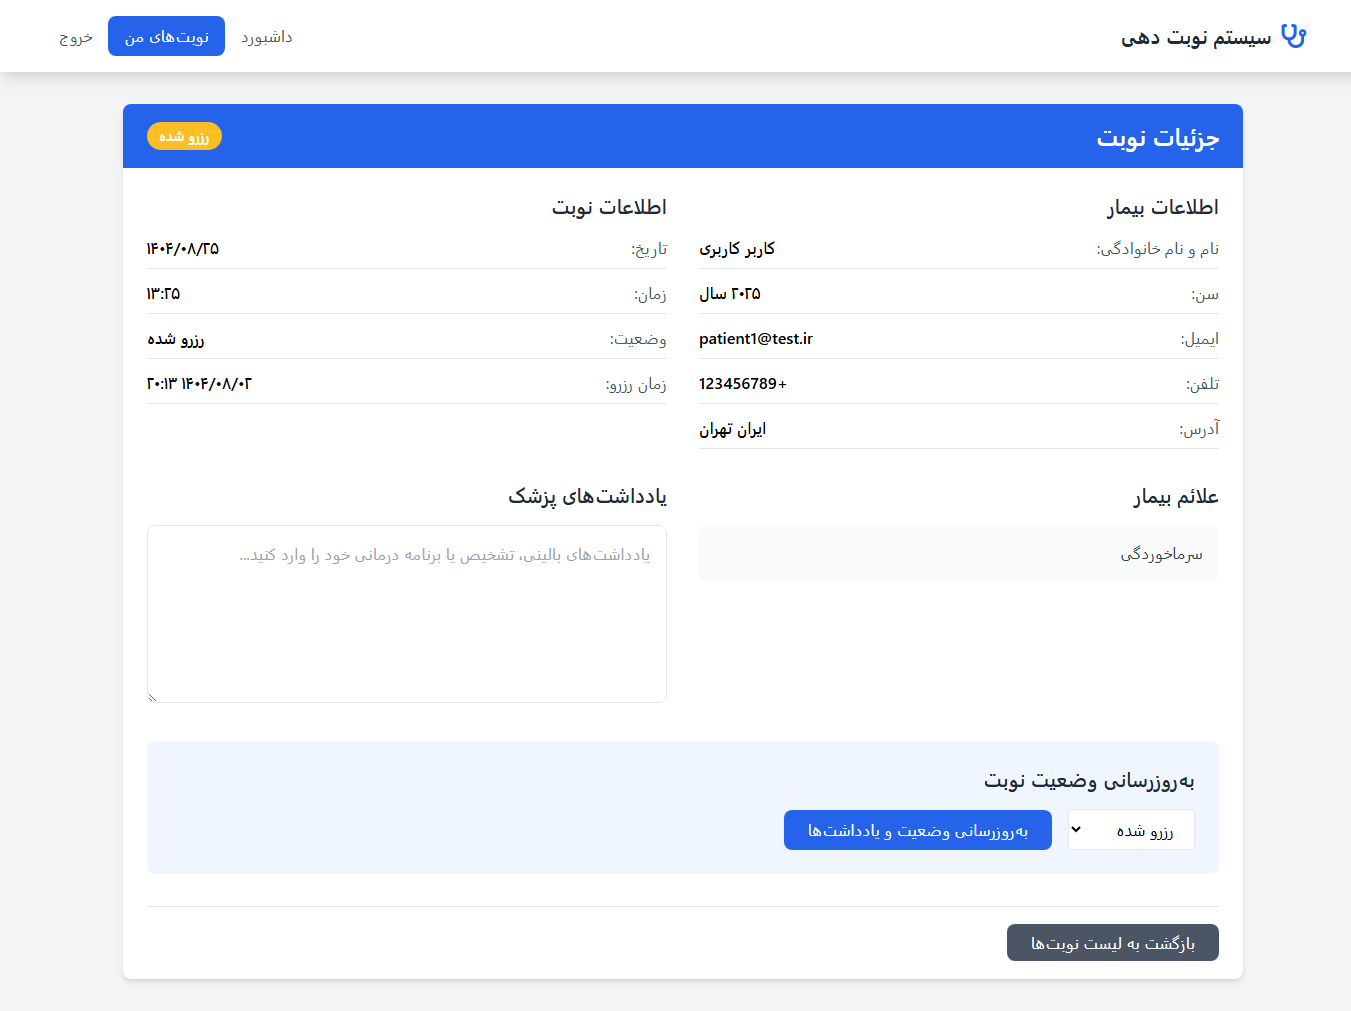The width and height of the screenshot is (1351, 1011).
Task: Click the chevron arrow on status select
Action: tap(1077, 830)
